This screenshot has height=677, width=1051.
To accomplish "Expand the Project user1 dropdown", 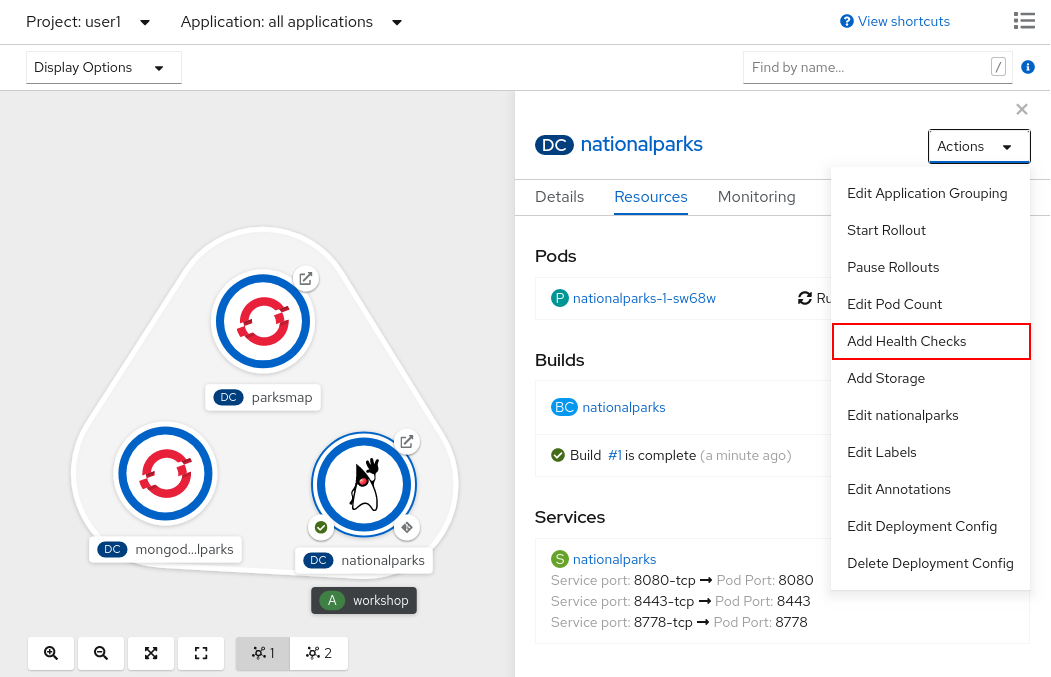I will pos(89,22).
